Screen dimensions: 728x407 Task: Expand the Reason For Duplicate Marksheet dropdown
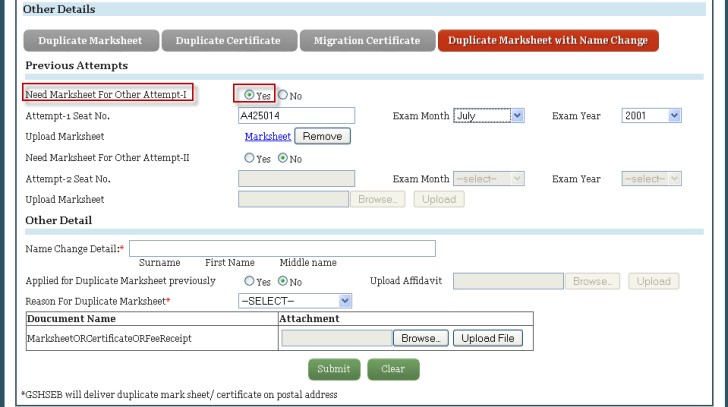click(x=296, y=300)
